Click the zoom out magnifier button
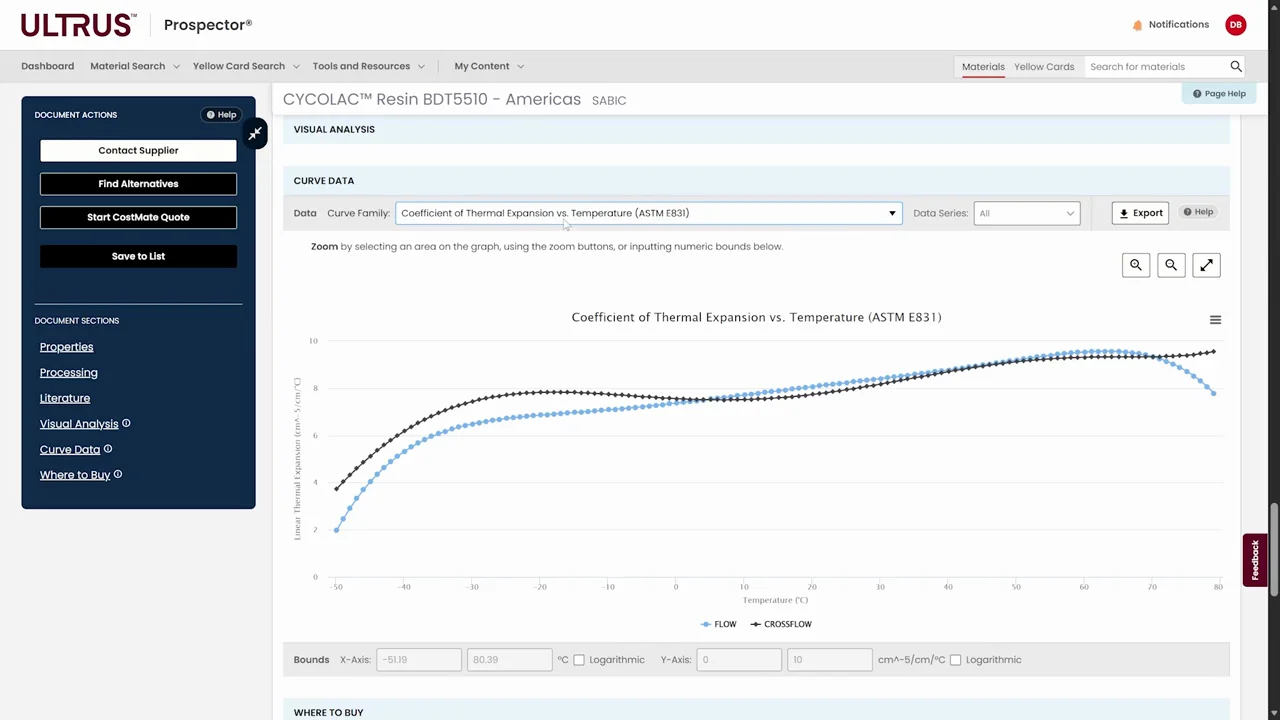Image resolution: width=1280 pixels, height=720 pixels. click(1171, 265)
